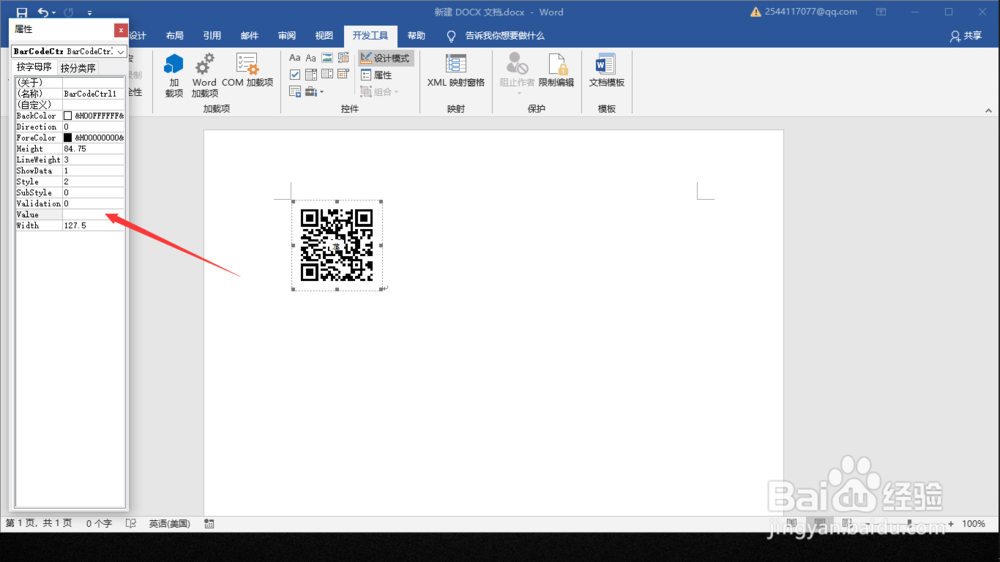Toggle 设计模式 design mode

point(385,58)
